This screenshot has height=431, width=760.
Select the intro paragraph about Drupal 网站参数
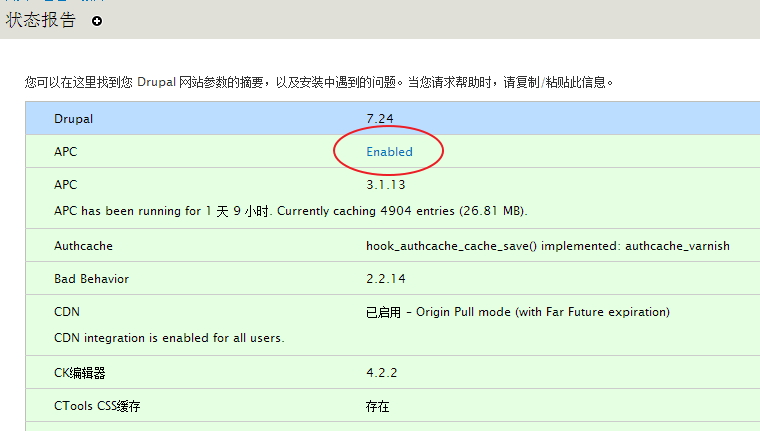click(x=319, y=82)
